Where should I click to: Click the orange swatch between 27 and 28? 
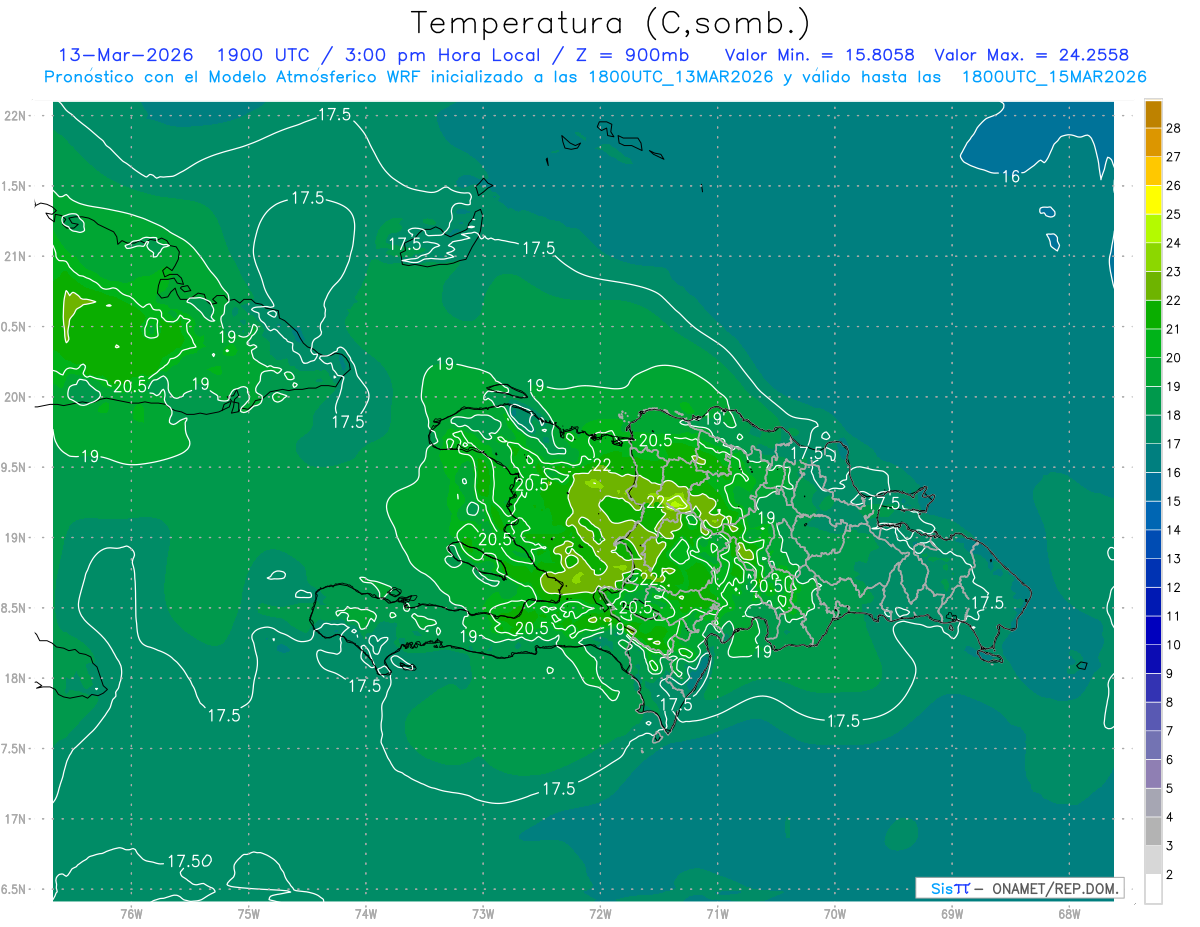coord(1153,143)
